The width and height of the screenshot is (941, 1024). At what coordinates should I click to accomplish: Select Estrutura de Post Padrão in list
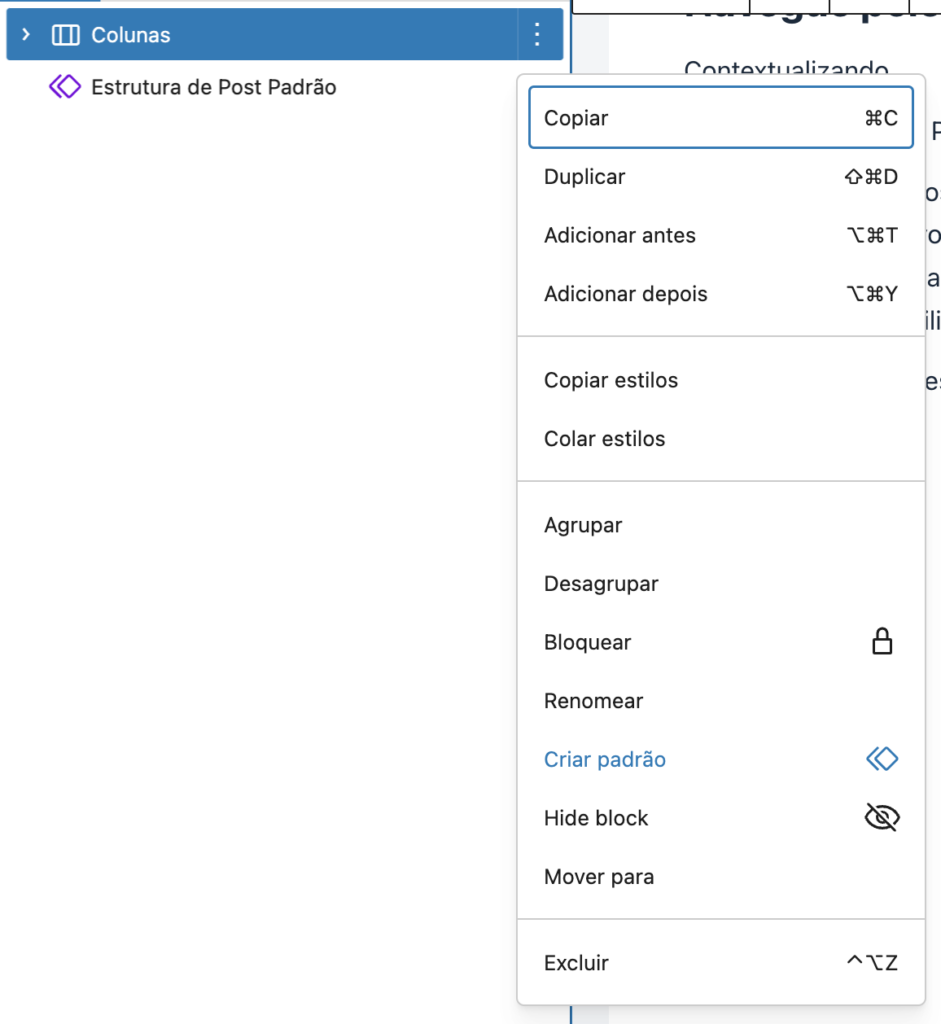coord(214,87)
